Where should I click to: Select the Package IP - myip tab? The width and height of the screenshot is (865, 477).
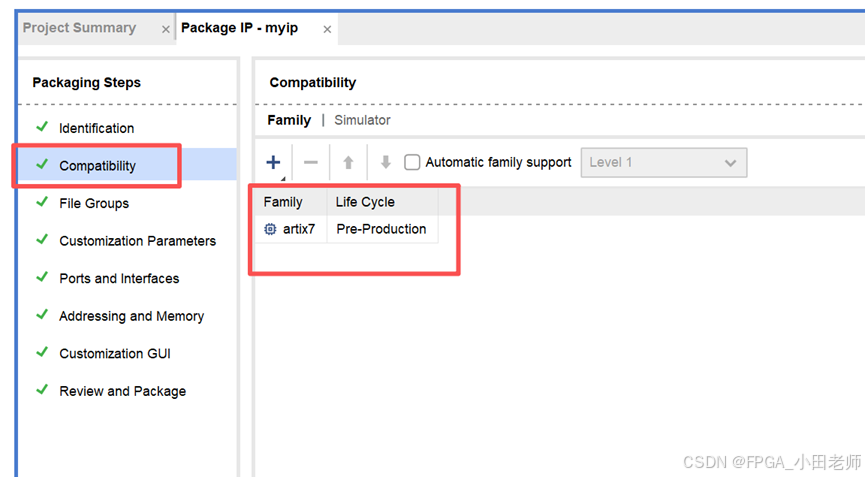pos(239,28)
